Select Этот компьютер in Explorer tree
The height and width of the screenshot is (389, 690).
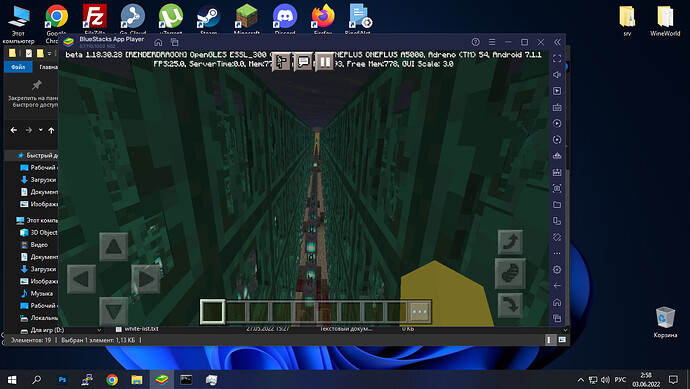[x=37, y=220]
